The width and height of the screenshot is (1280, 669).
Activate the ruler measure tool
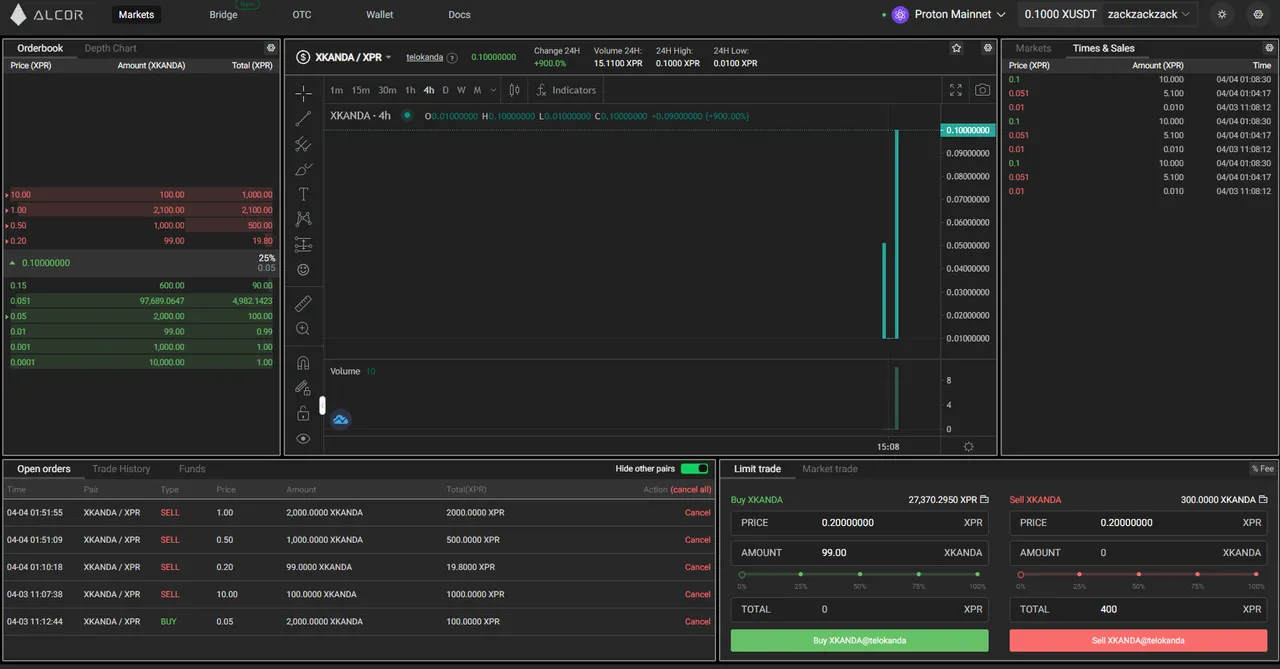pos(304,303)
